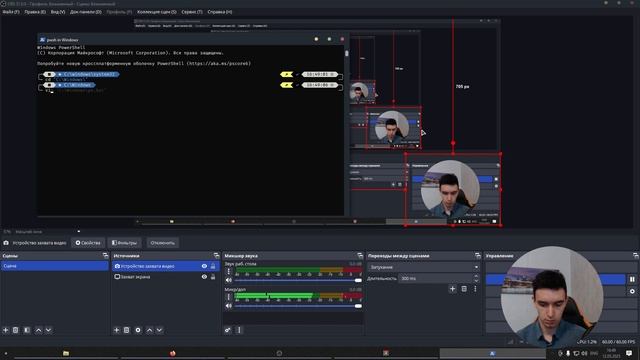This screenshot has width=640, height=360.
Task: Undock the Controls panel via float icon
Action: tap(636, 256)
